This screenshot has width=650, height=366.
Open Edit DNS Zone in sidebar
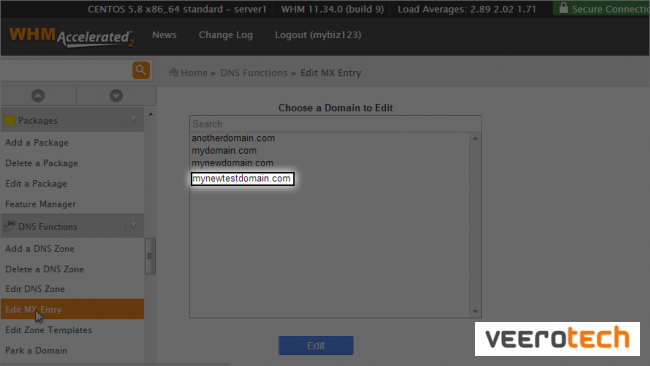pyautogui.click(x=35, y=289)
